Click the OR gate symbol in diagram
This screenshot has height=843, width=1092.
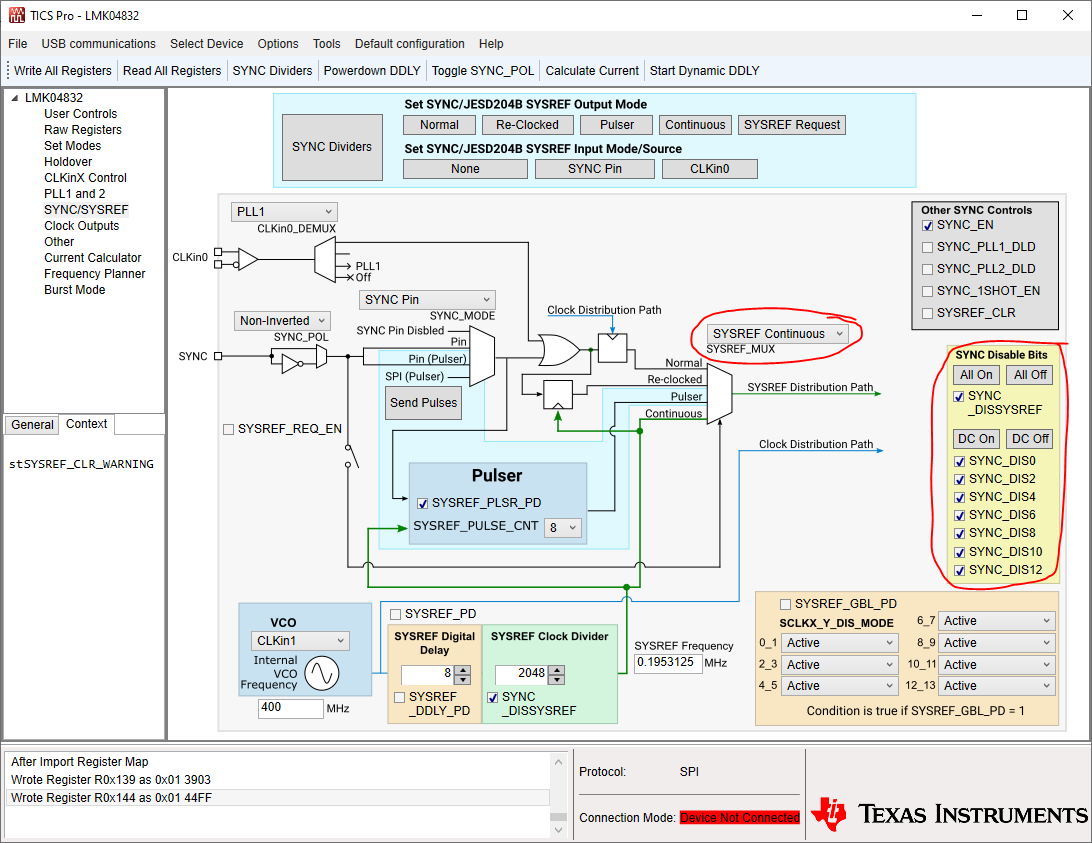(x=559, y=350)
